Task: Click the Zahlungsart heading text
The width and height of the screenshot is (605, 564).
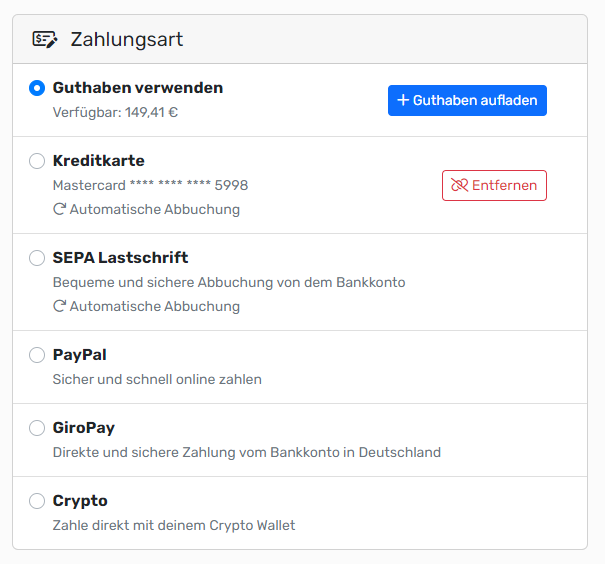Action: click(126, 40)
